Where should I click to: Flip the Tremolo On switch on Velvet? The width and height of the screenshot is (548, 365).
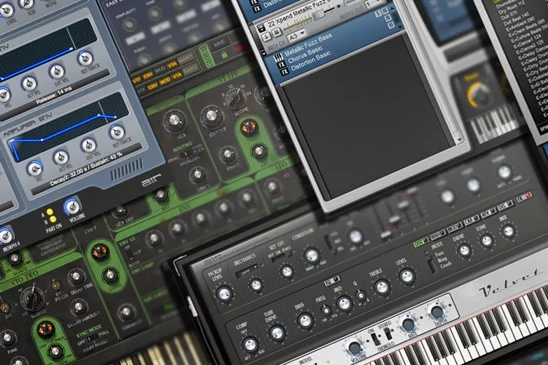pyautogui.click(x=374, y=338)
